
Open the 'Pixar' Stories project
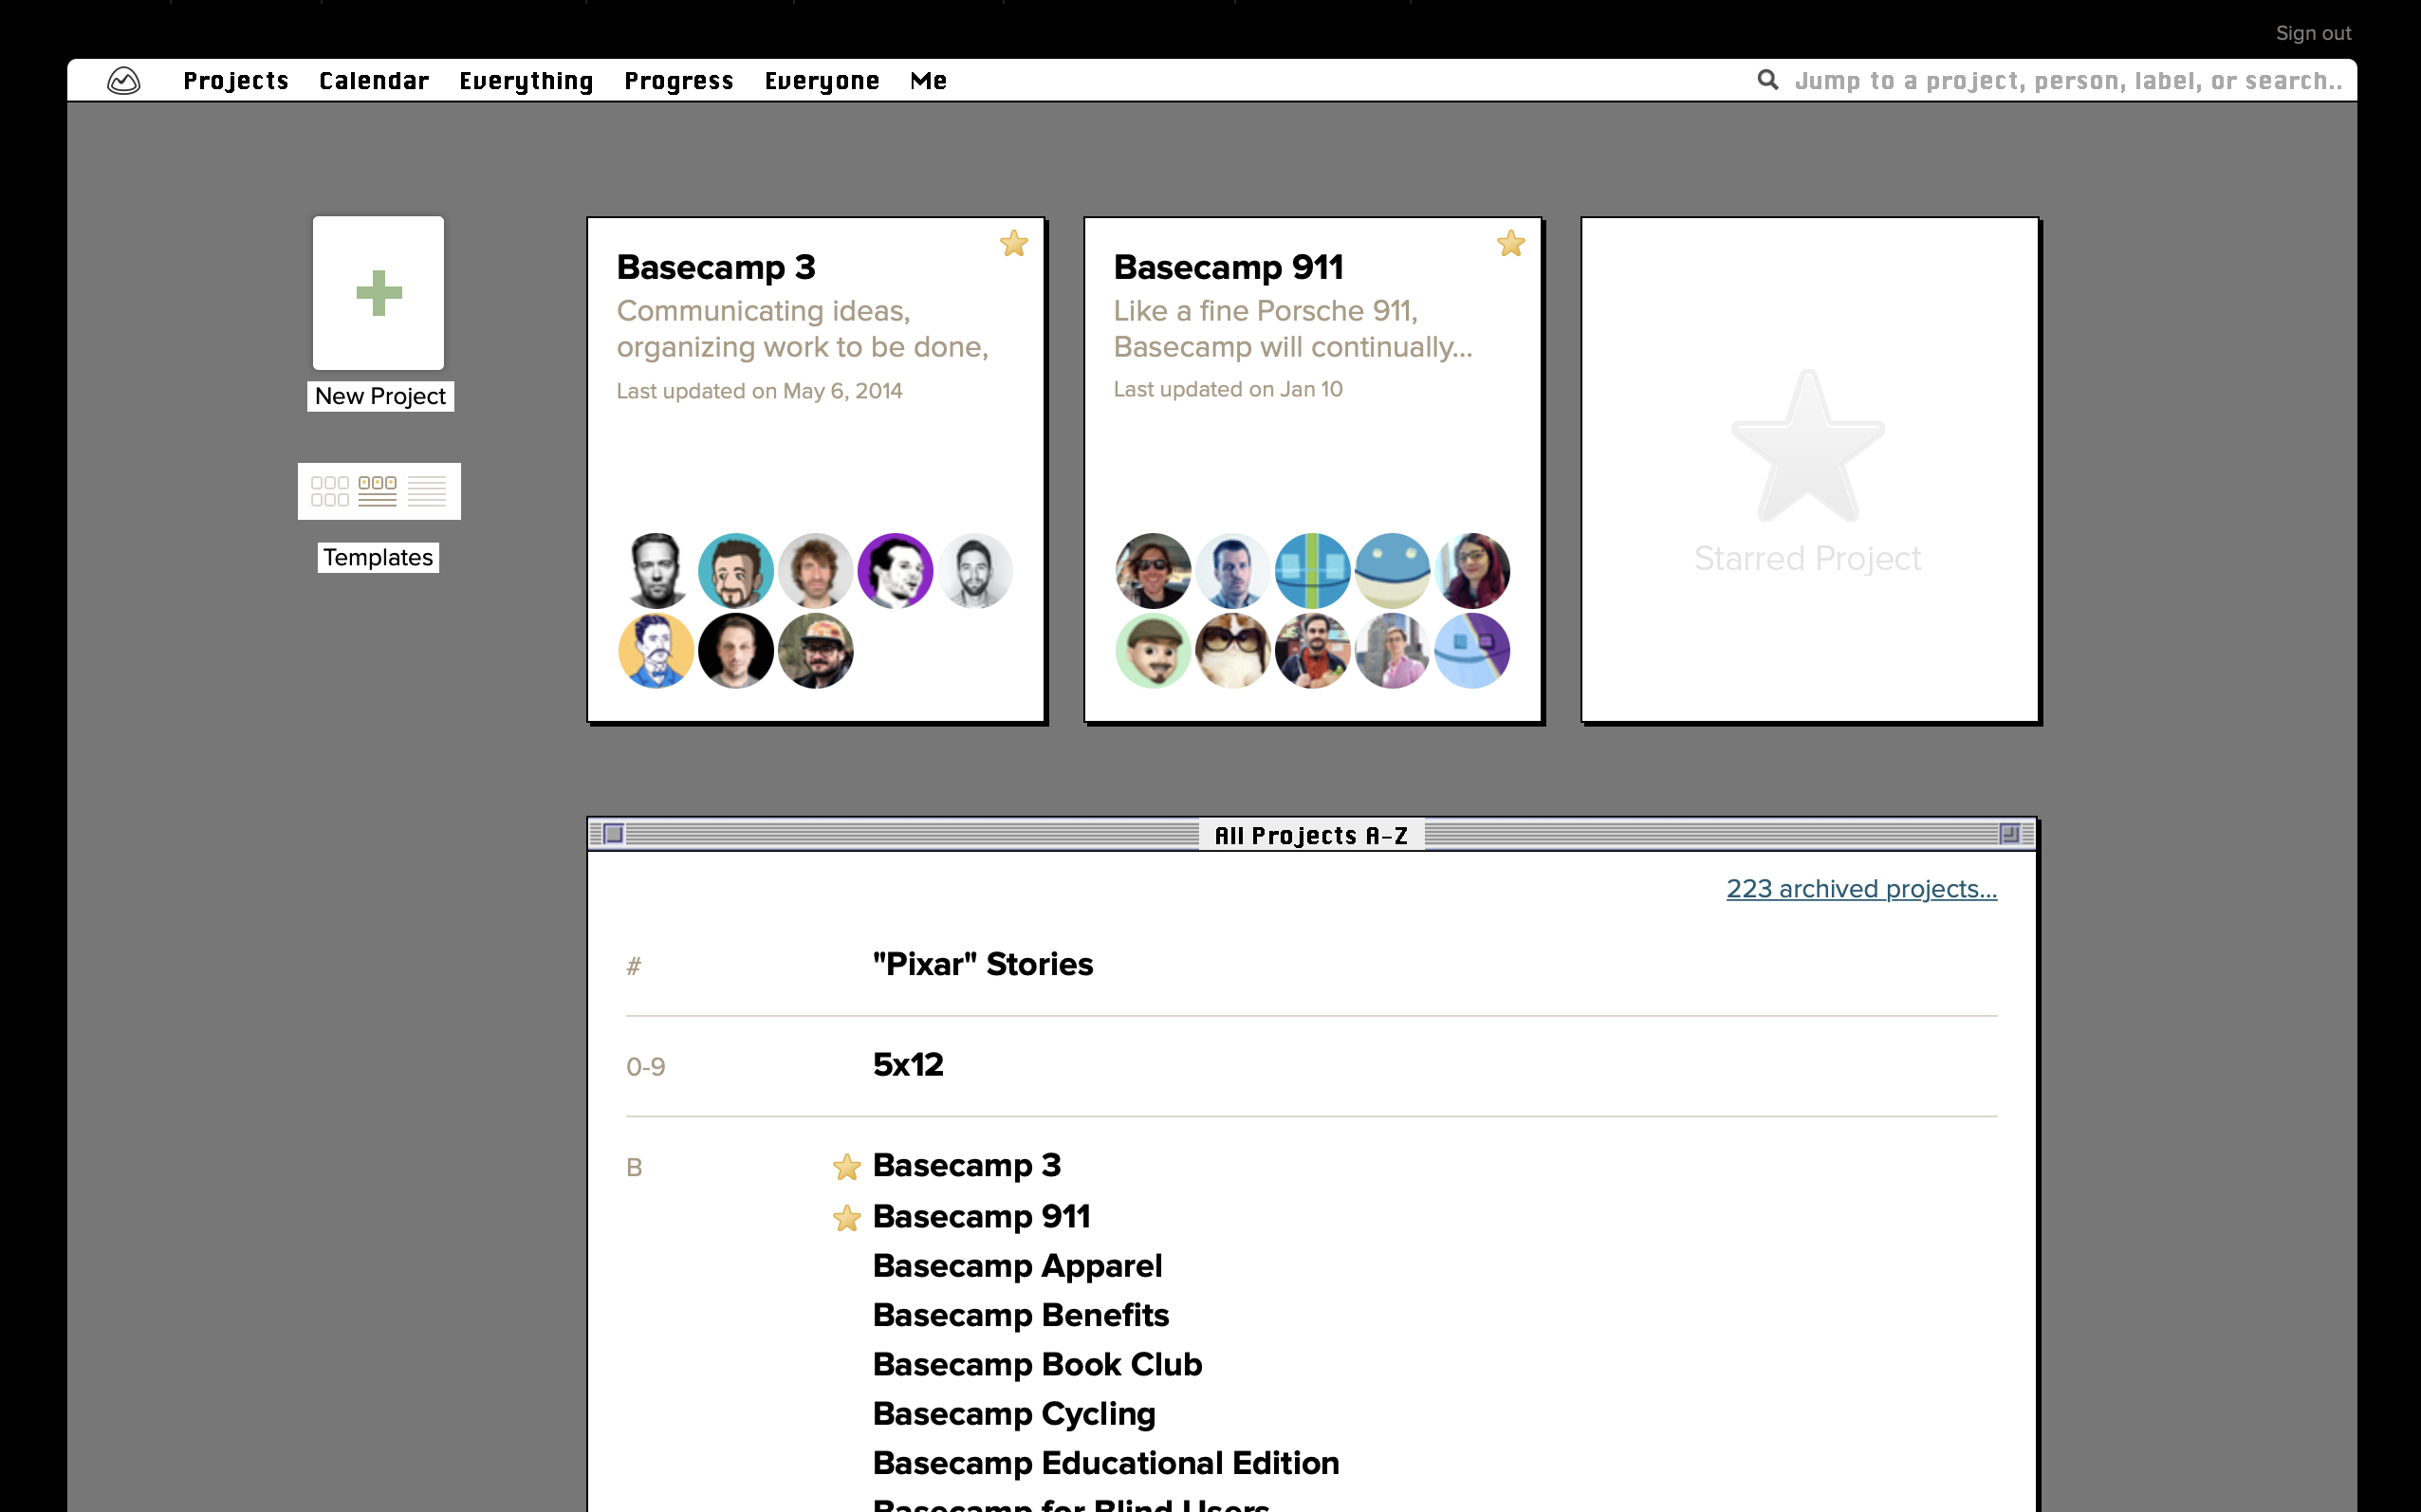pyautogui.click(x=982, y=964)
